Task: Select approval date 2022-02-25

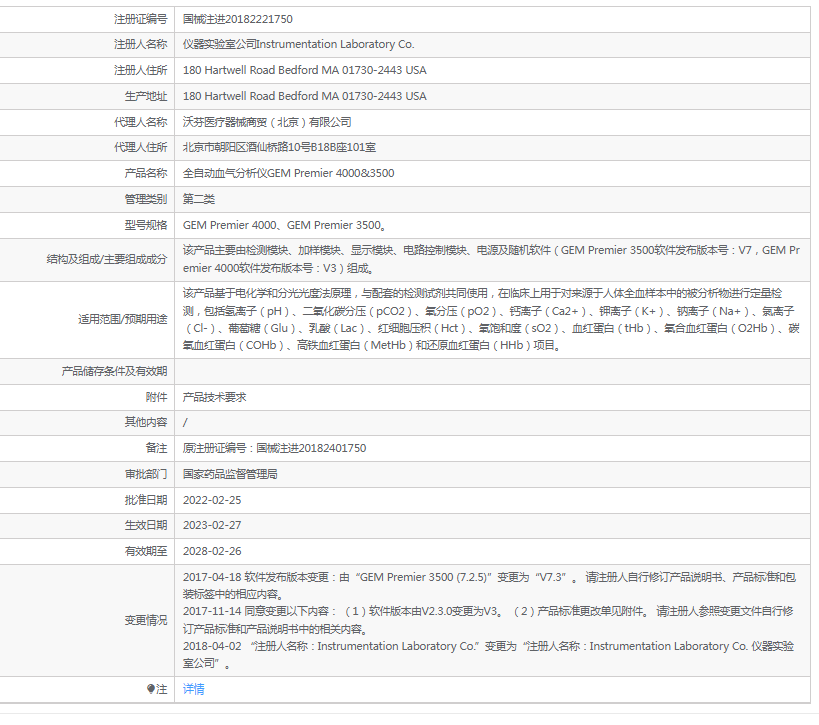Action: (x=212, y=500)
